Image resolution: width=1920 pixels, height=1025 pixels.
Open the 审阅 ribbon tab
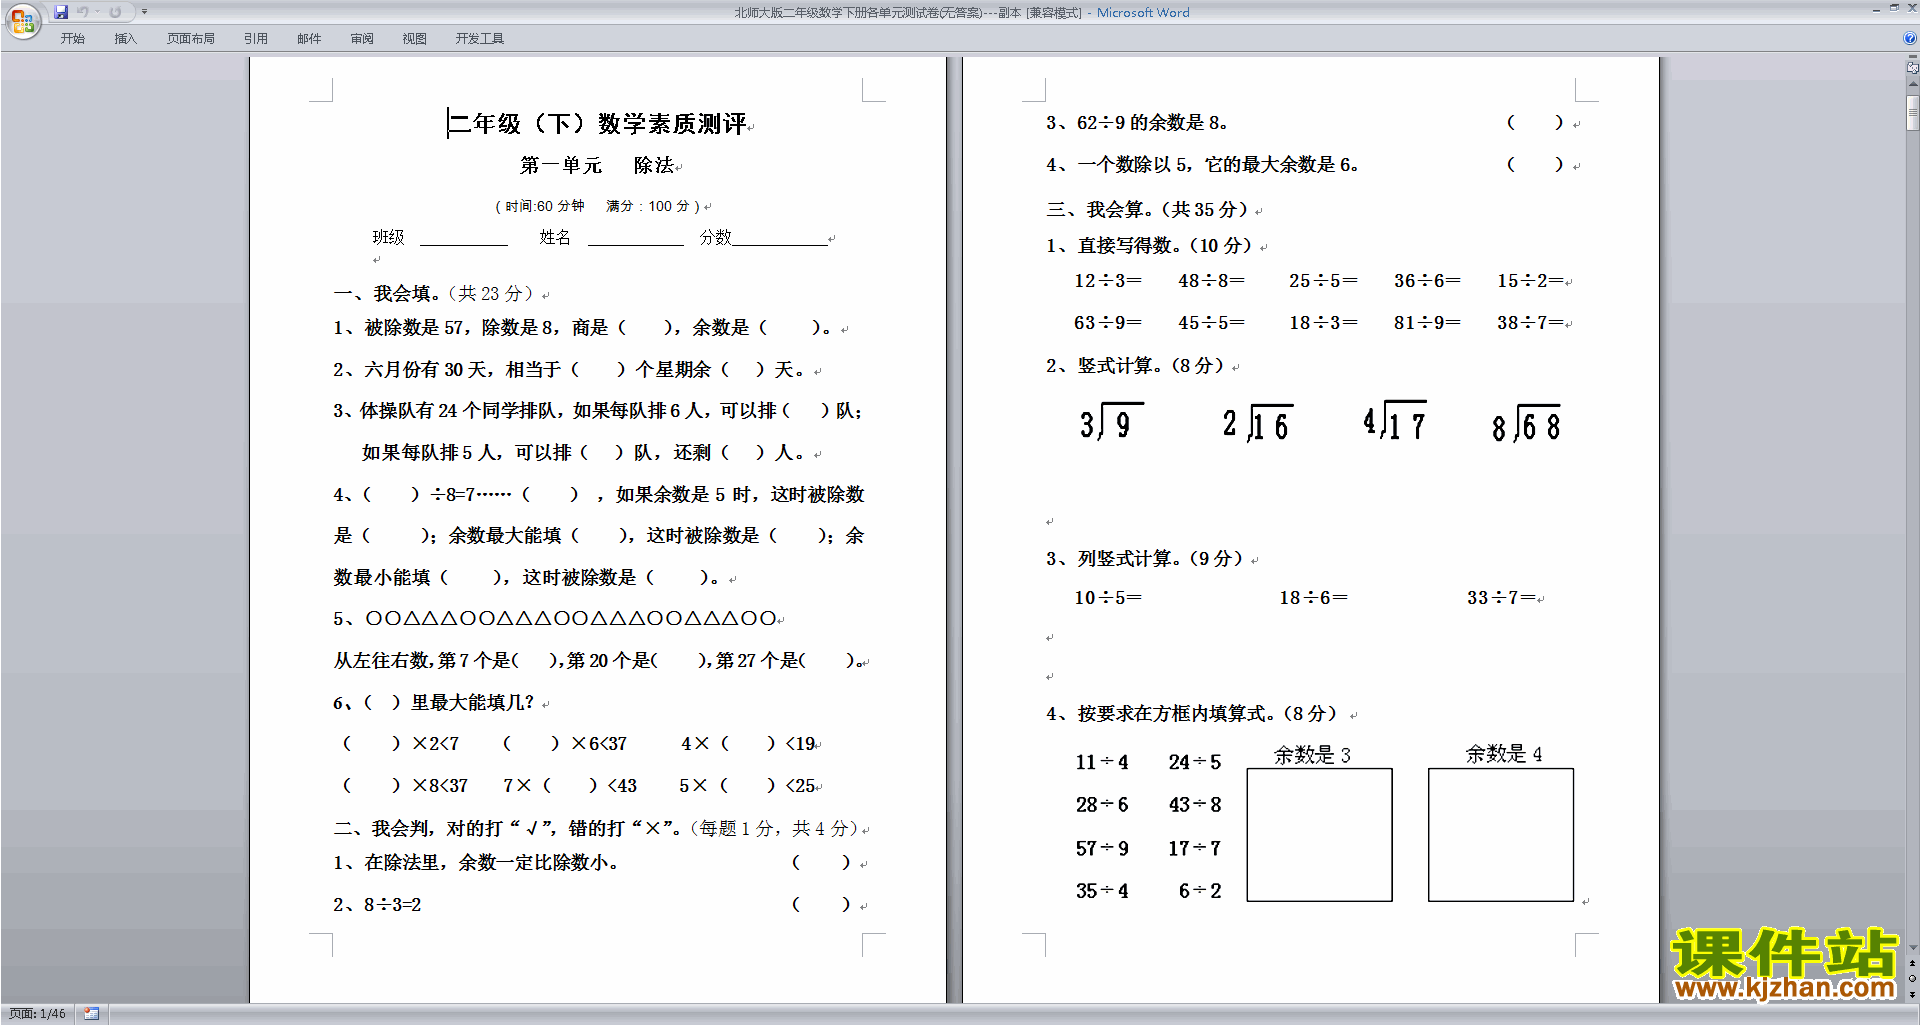pos(362,38)
